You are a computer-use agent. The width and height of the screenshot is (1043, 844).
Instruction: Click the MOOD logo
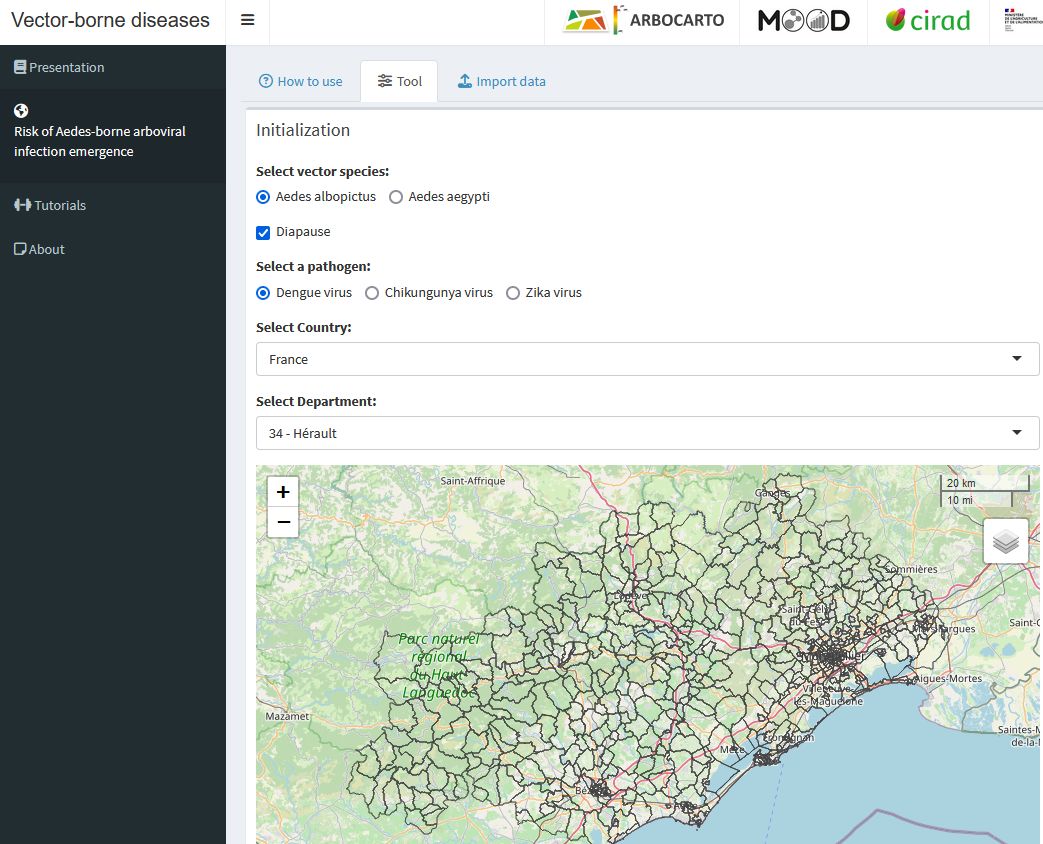(x=803, y=21)
